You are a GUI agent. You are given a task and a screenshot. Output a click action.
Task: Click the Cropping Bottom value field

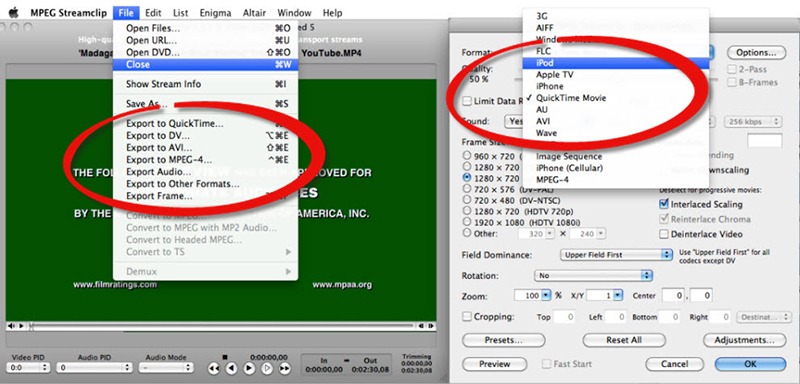pyautogui.click(x=669, y=317)
